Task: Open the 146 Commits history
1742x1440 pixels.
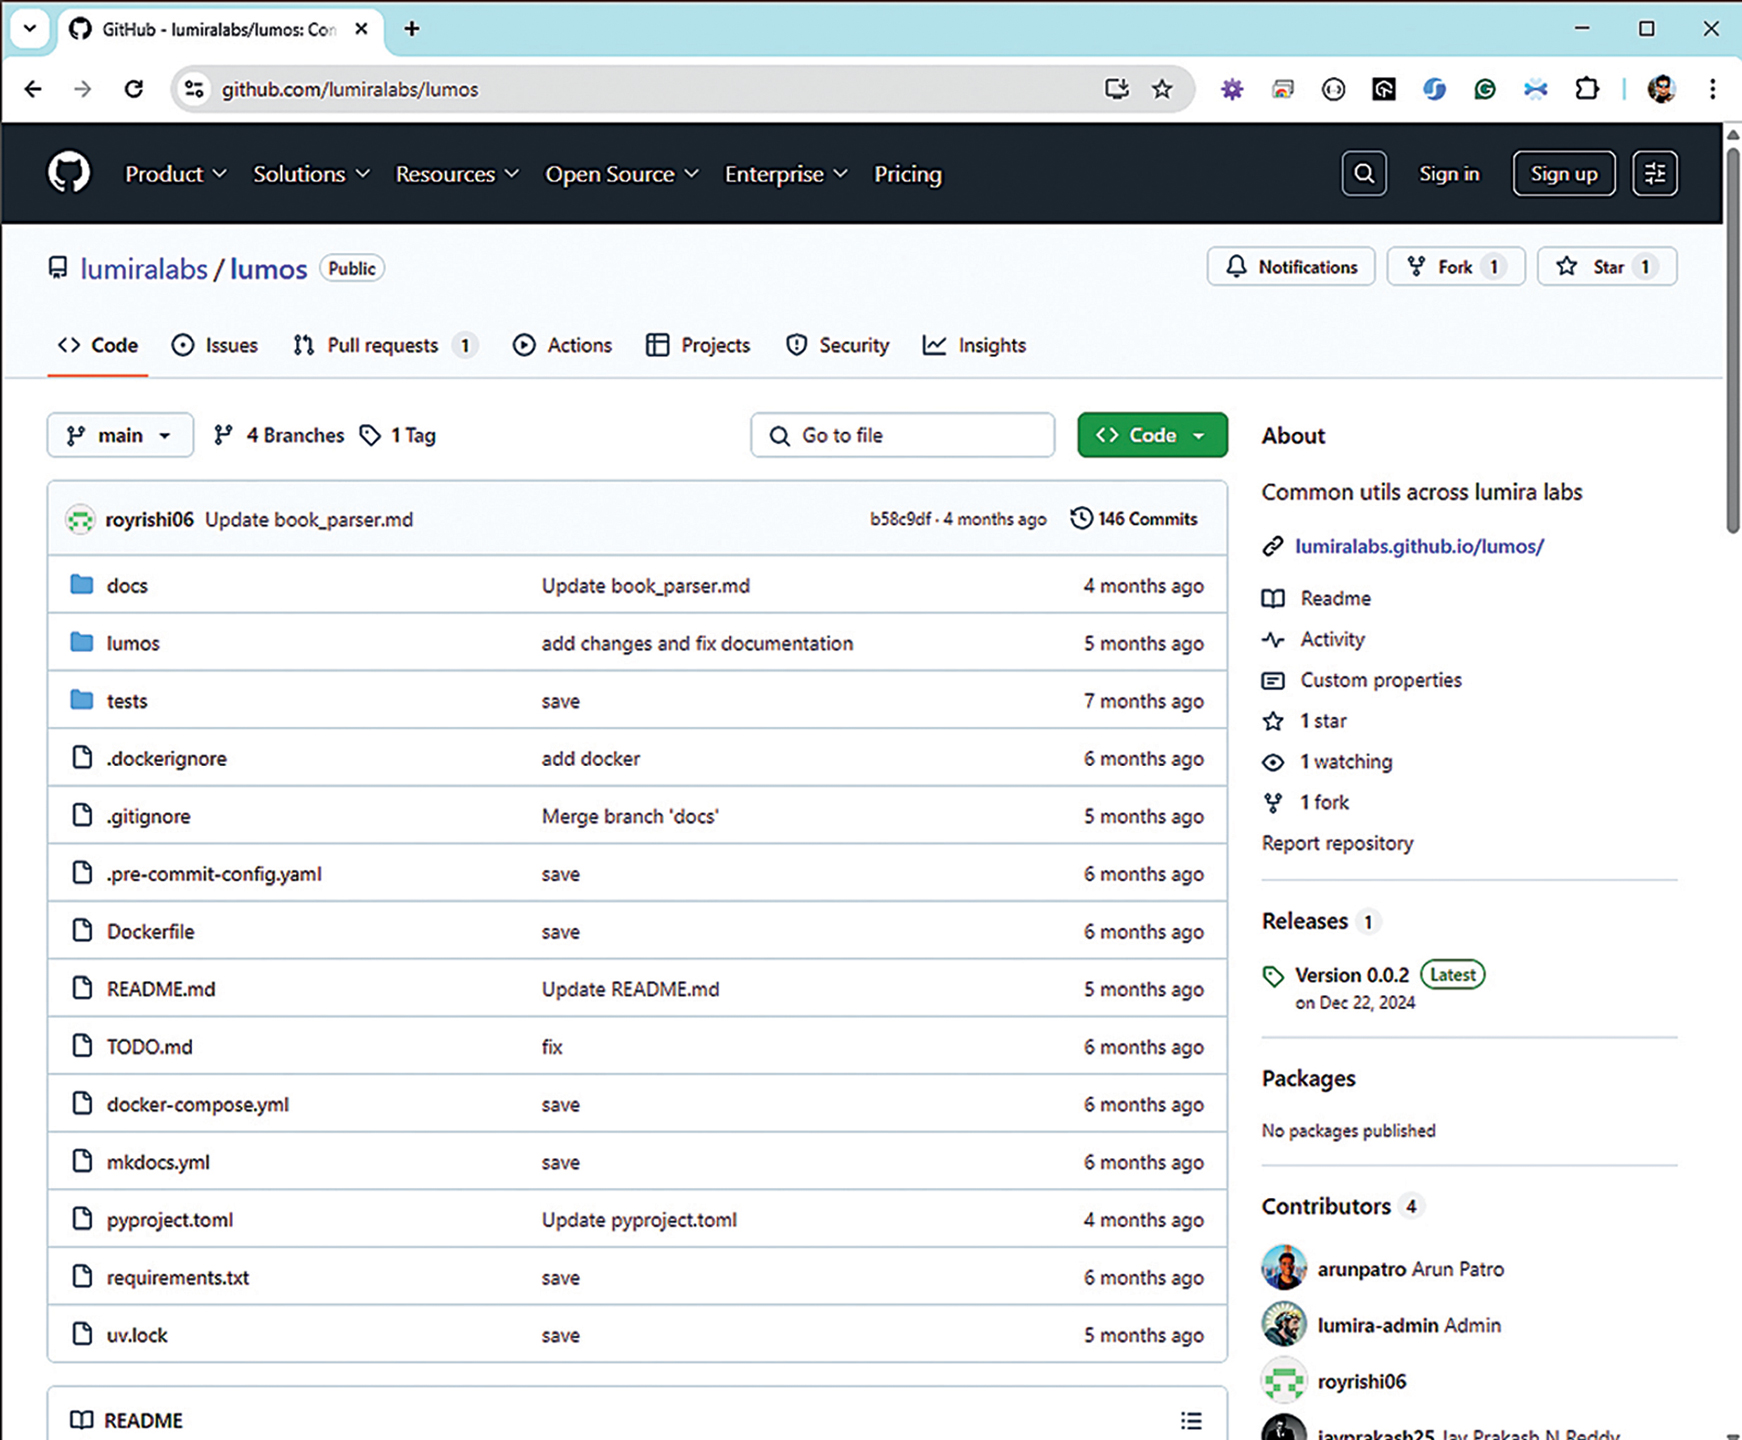Action: point(1134,519)
